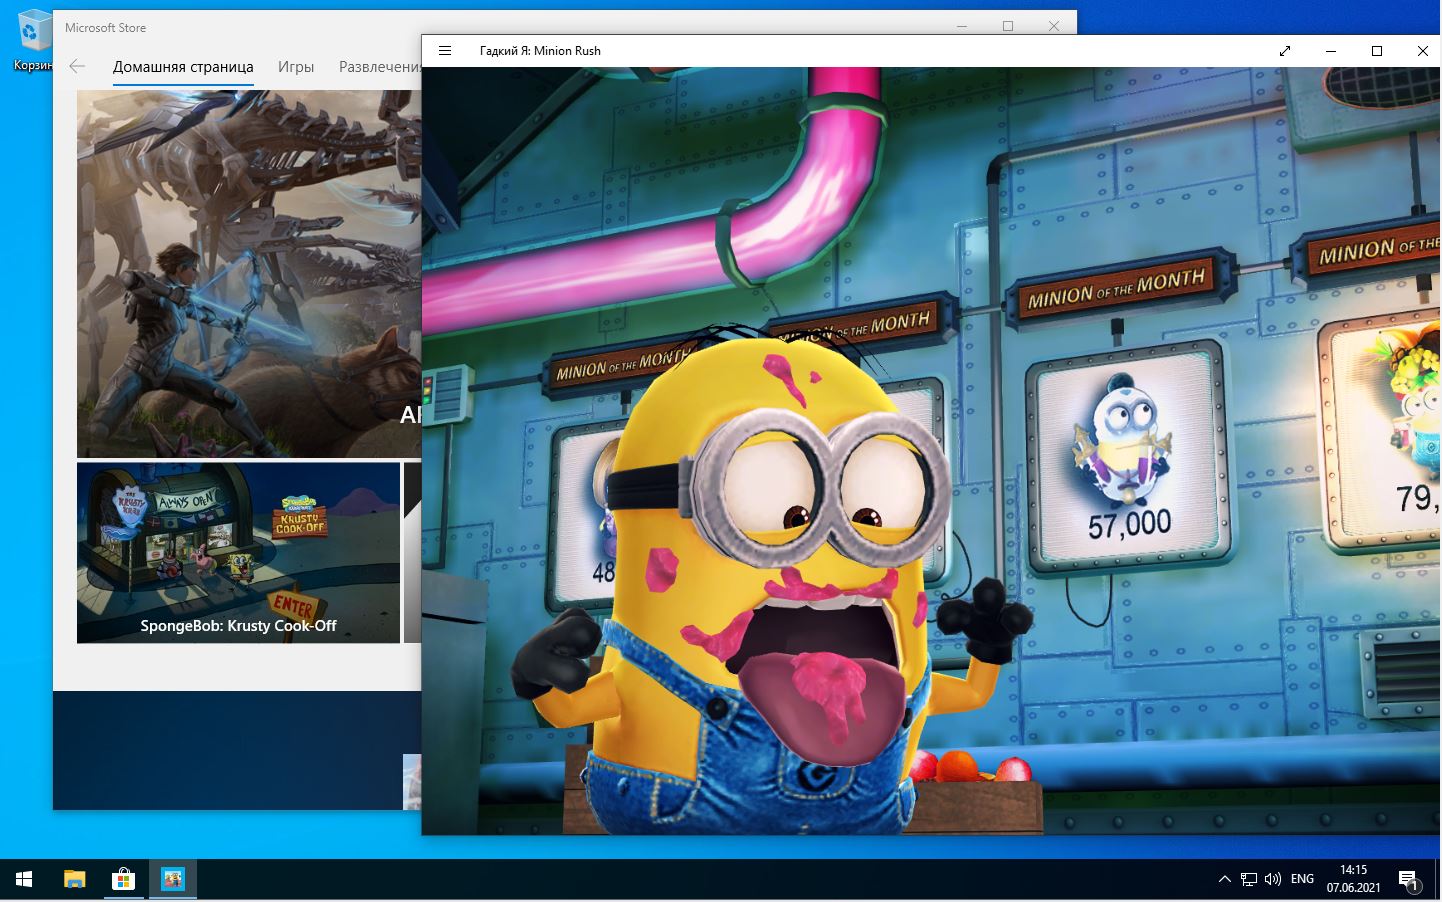Minimize the Microsoft Store window
The height and width of the screenshot is (902, 1442).
click(962, 27)
